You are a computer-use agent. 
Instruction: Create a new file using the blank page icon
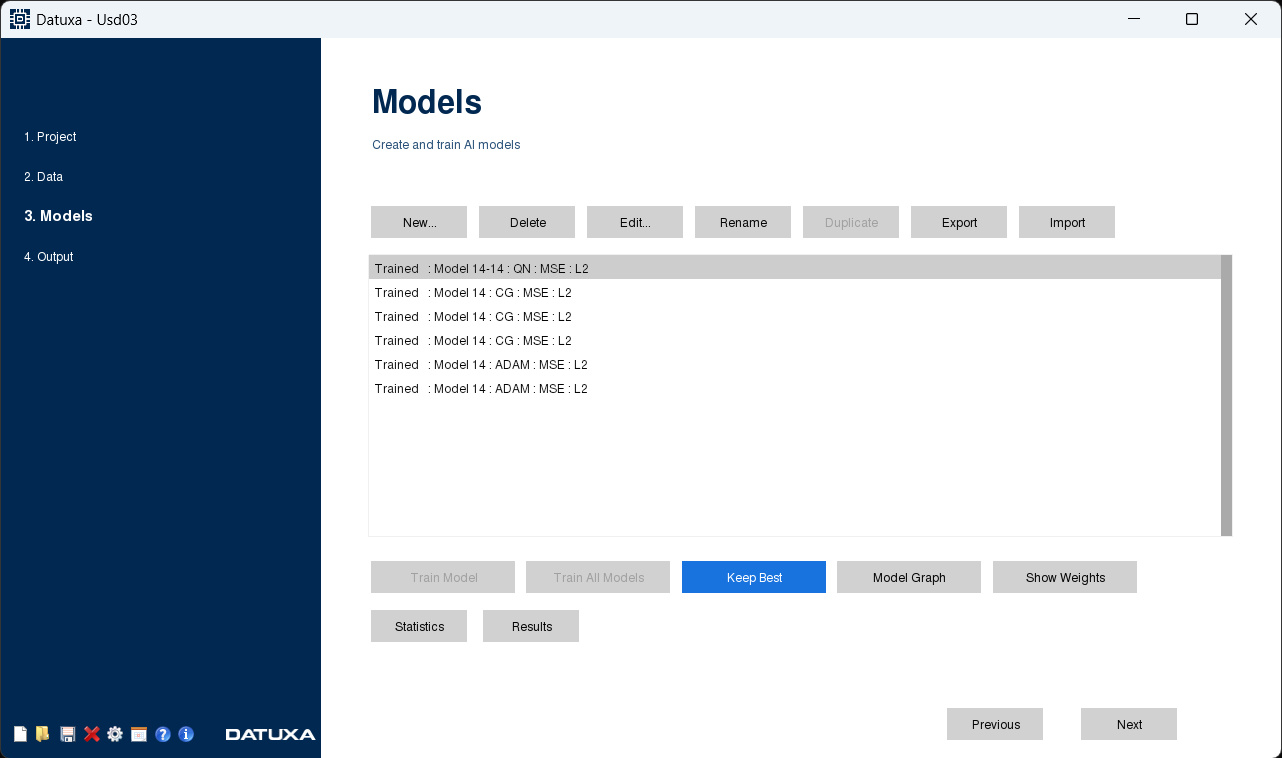[20, 734]
